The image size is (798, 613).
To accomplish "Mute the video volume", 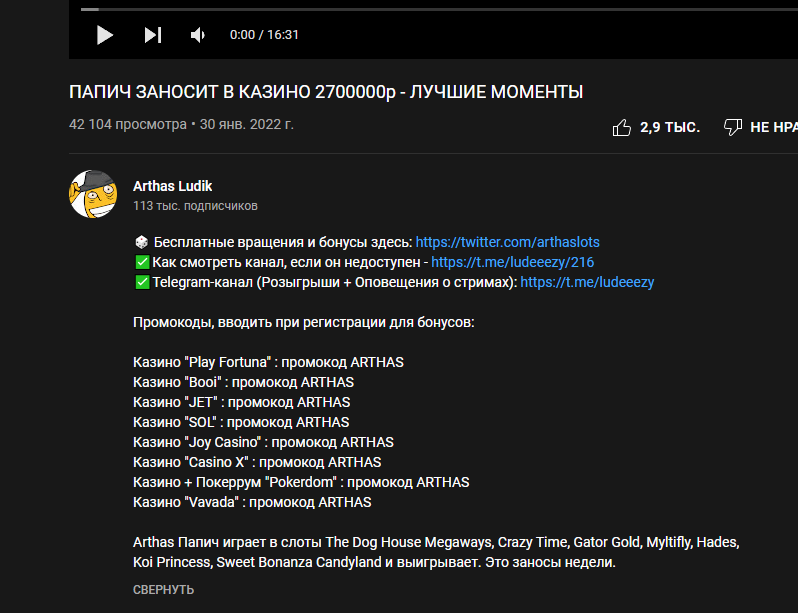I will pos(198,35).
